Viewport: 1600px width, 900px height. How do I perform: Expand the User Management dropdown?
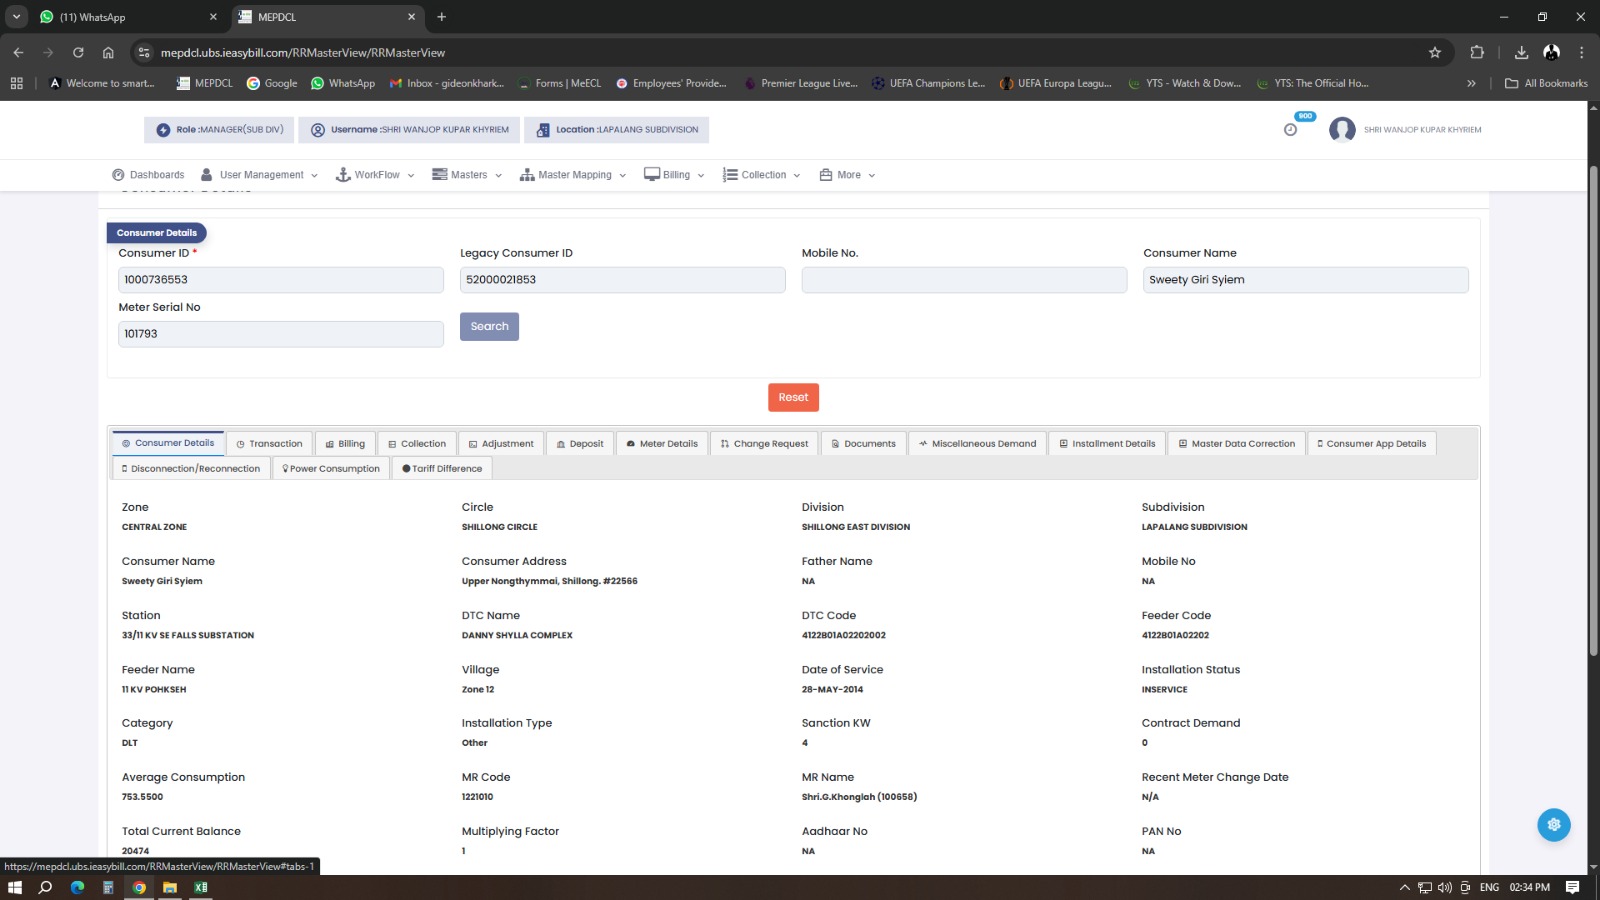click(x=260, y=175)
